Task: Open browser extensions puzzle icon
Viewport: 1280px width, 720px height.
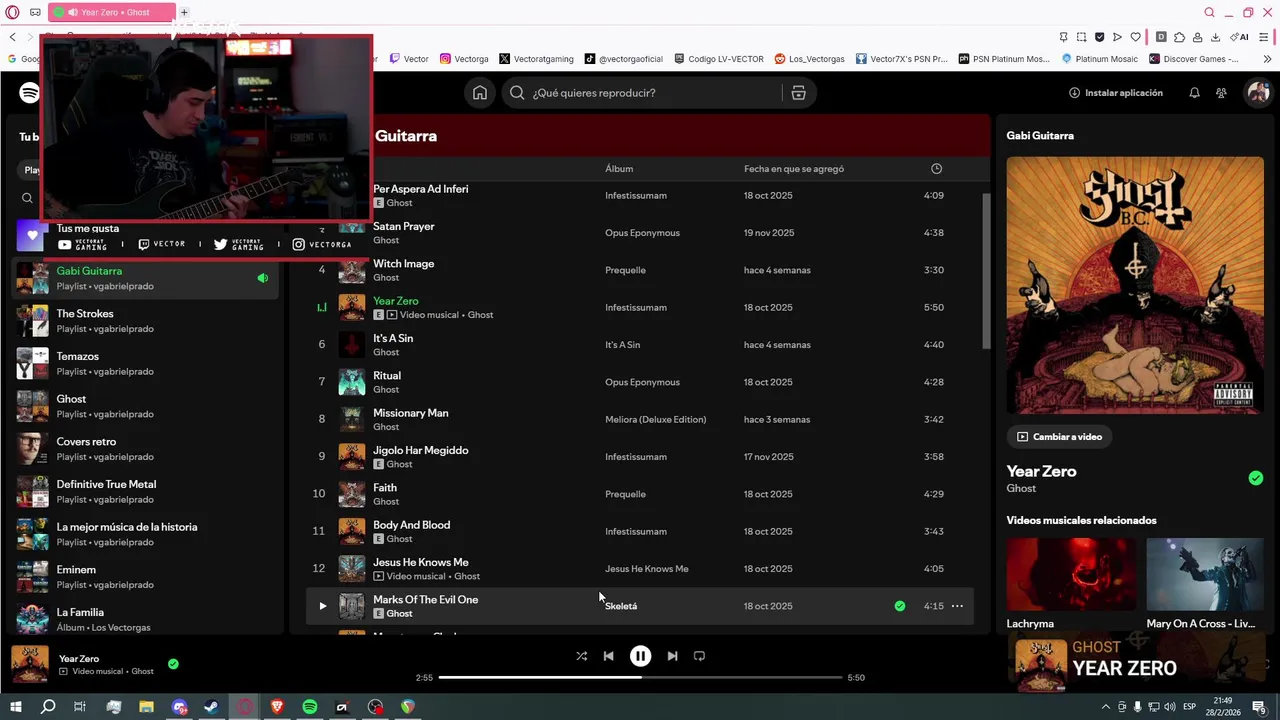Action: pyautogui.click(x=1179, y=37)
